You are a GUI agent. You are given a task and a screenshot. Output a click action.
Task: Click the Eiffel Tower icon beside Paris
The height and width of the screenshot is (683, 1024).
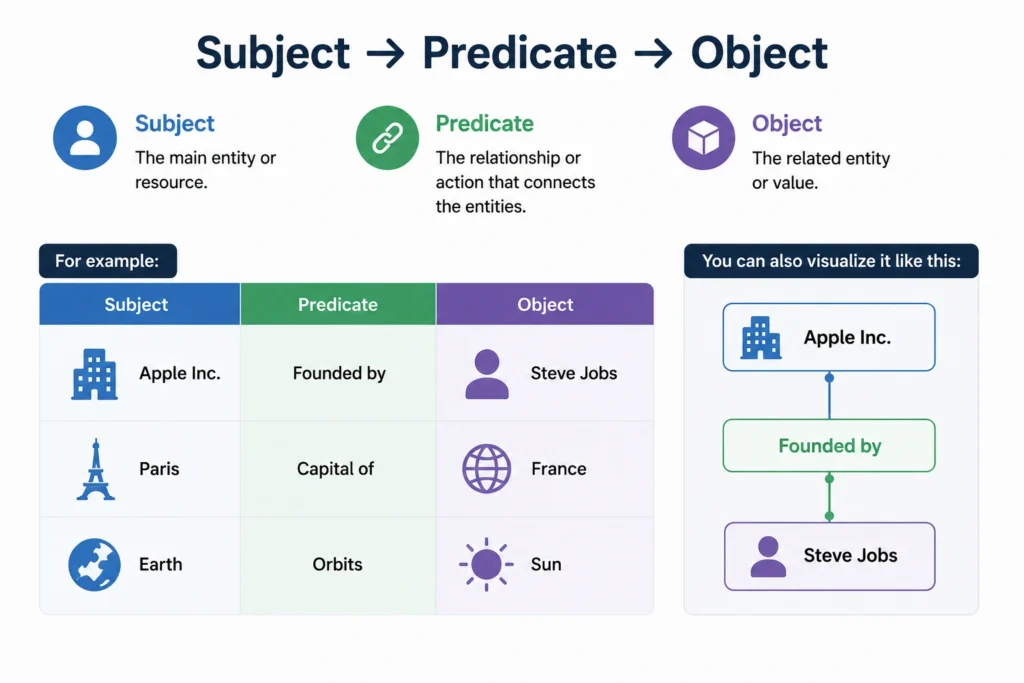pos(96,469)
